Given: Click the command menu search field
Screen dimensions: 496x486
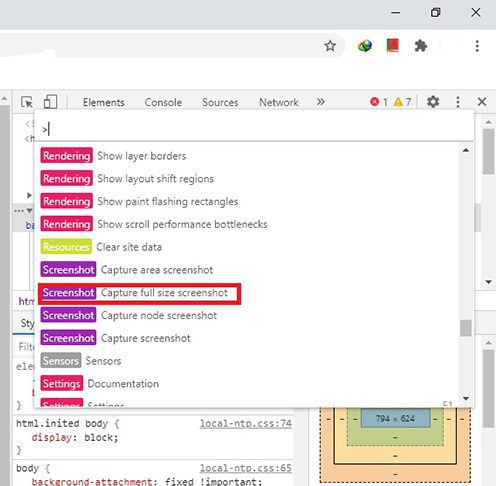Looking at the screenshot, I should point(253,129).
